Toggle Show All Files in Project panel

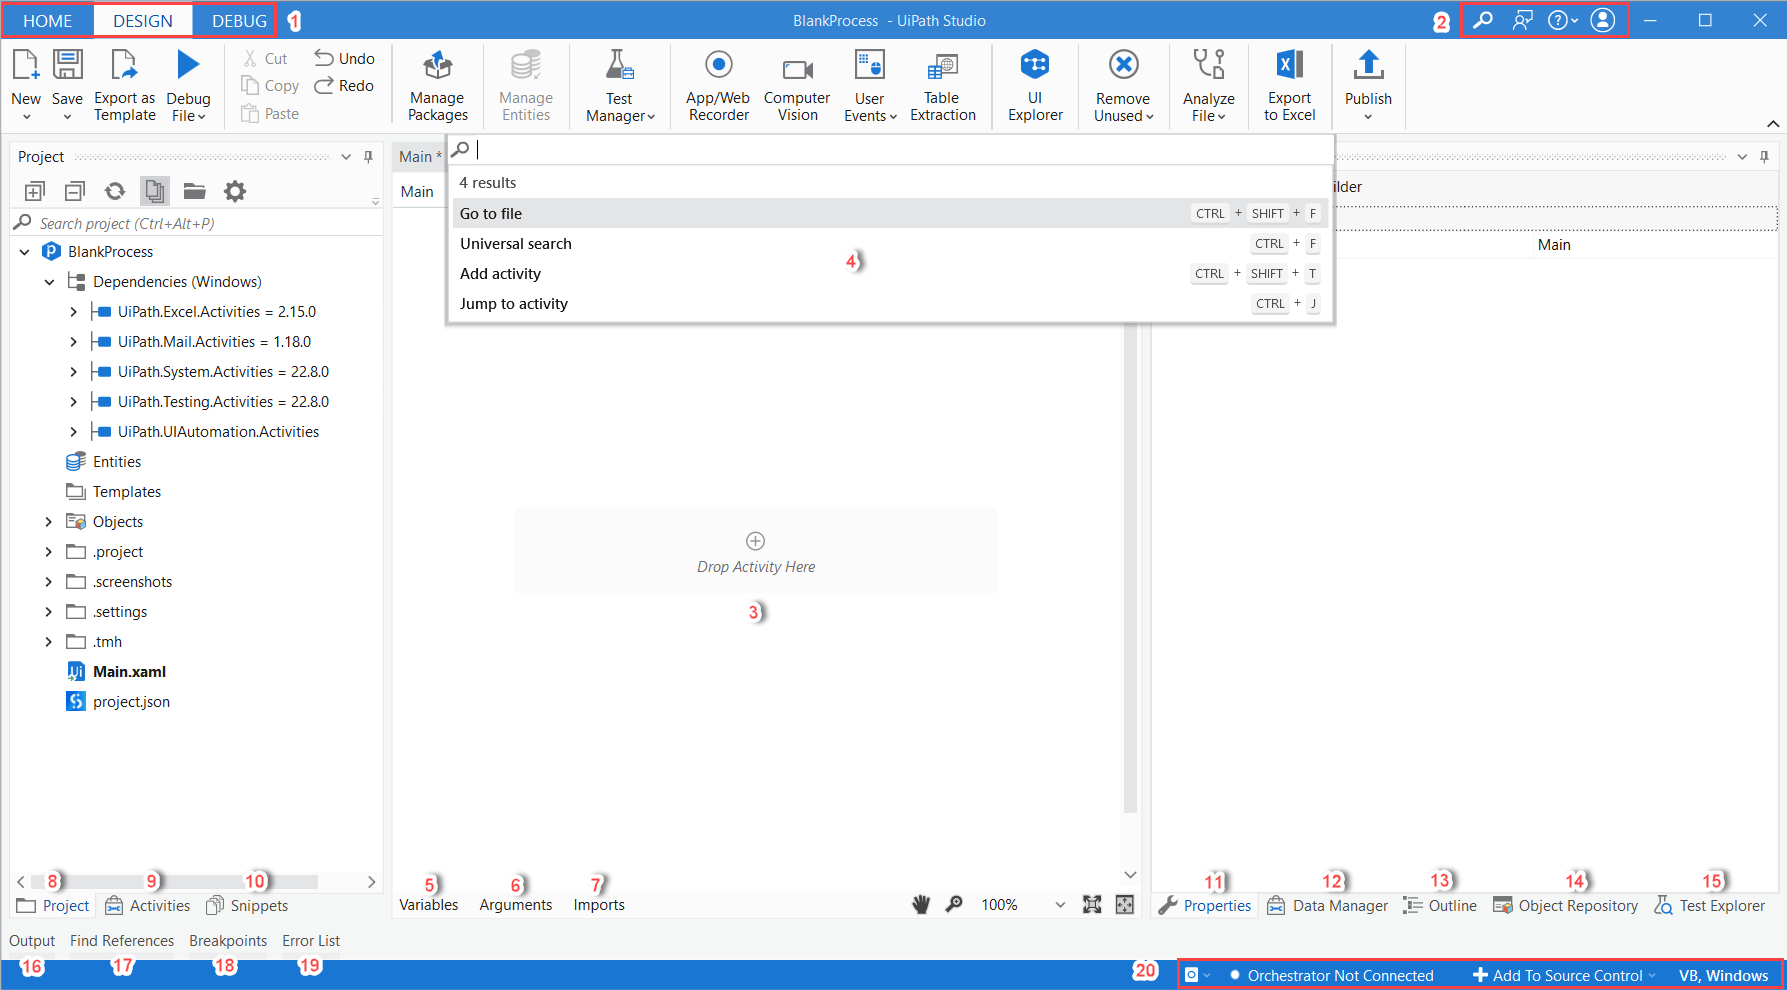(x=154, y=190)
